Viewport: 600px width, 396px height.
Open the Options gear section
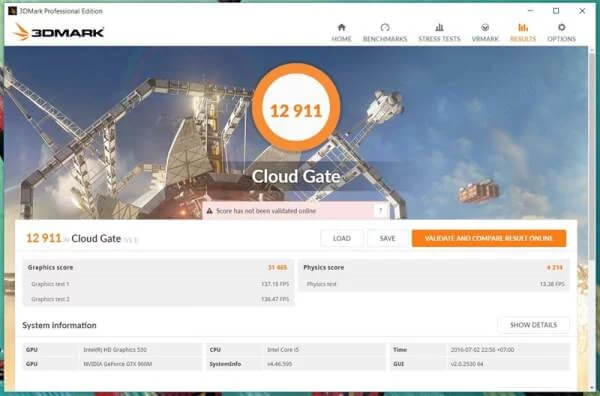[x=561, y=33]
